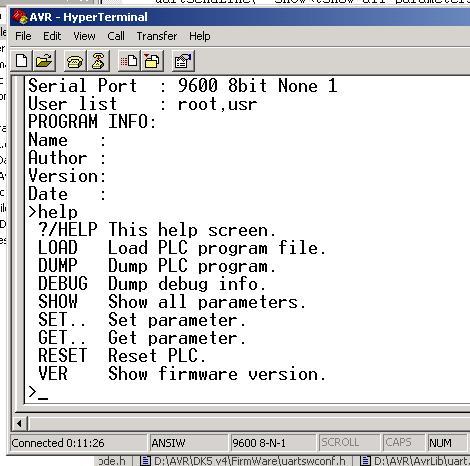Click the 'PROGRAM INFO:' line
Image resolution: width=470 pixels, height=466 pixels.
[92, 121]
